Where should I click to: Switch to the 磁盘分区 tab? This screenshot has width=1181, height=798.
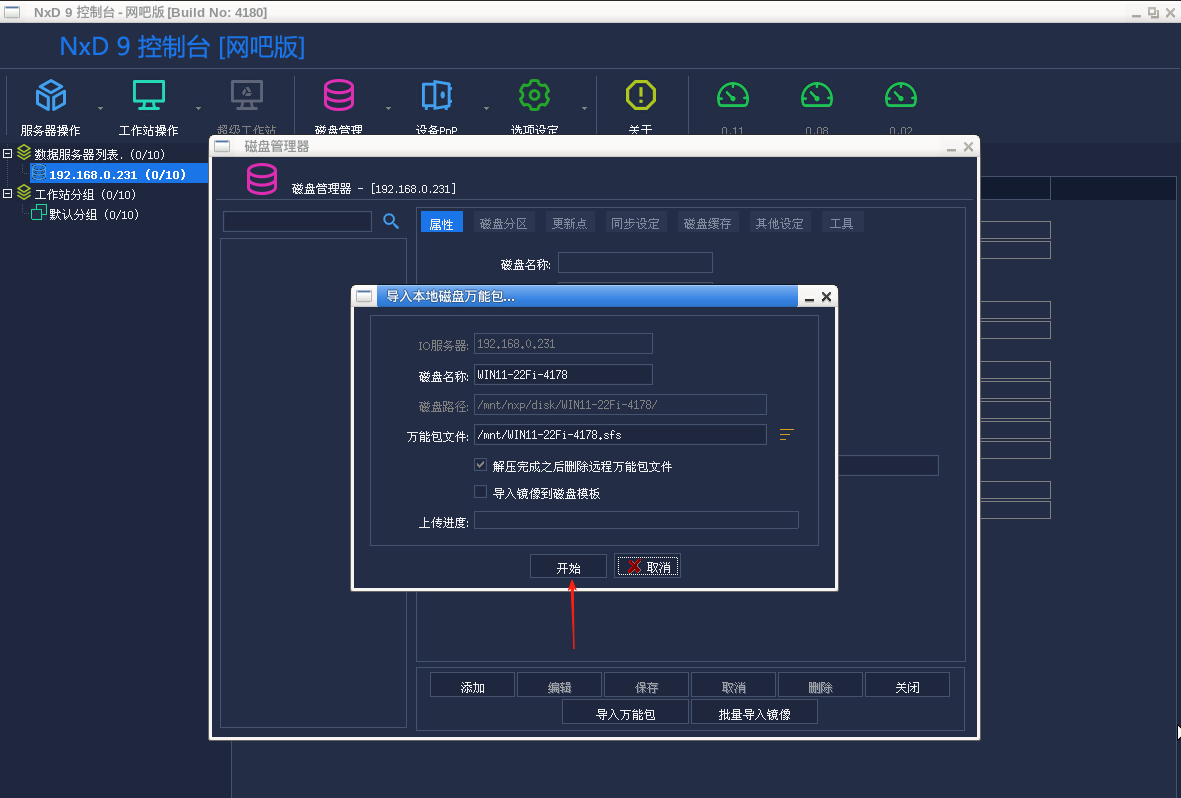click(503, 222)
